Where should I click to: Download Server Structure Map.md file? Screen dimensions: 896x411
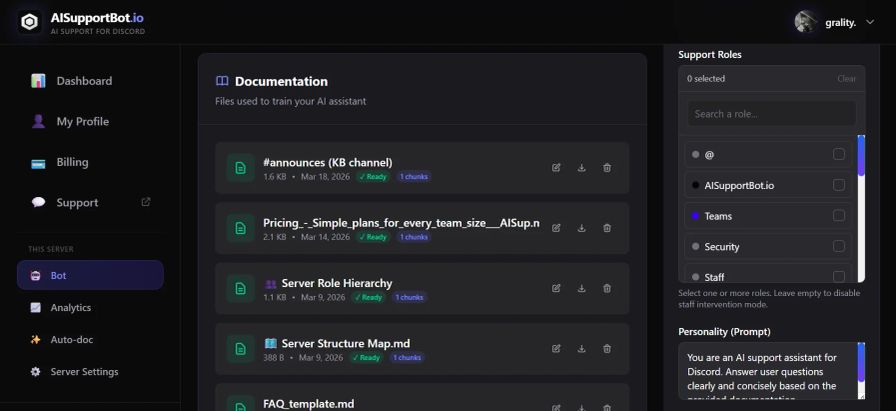pos(582,349)
